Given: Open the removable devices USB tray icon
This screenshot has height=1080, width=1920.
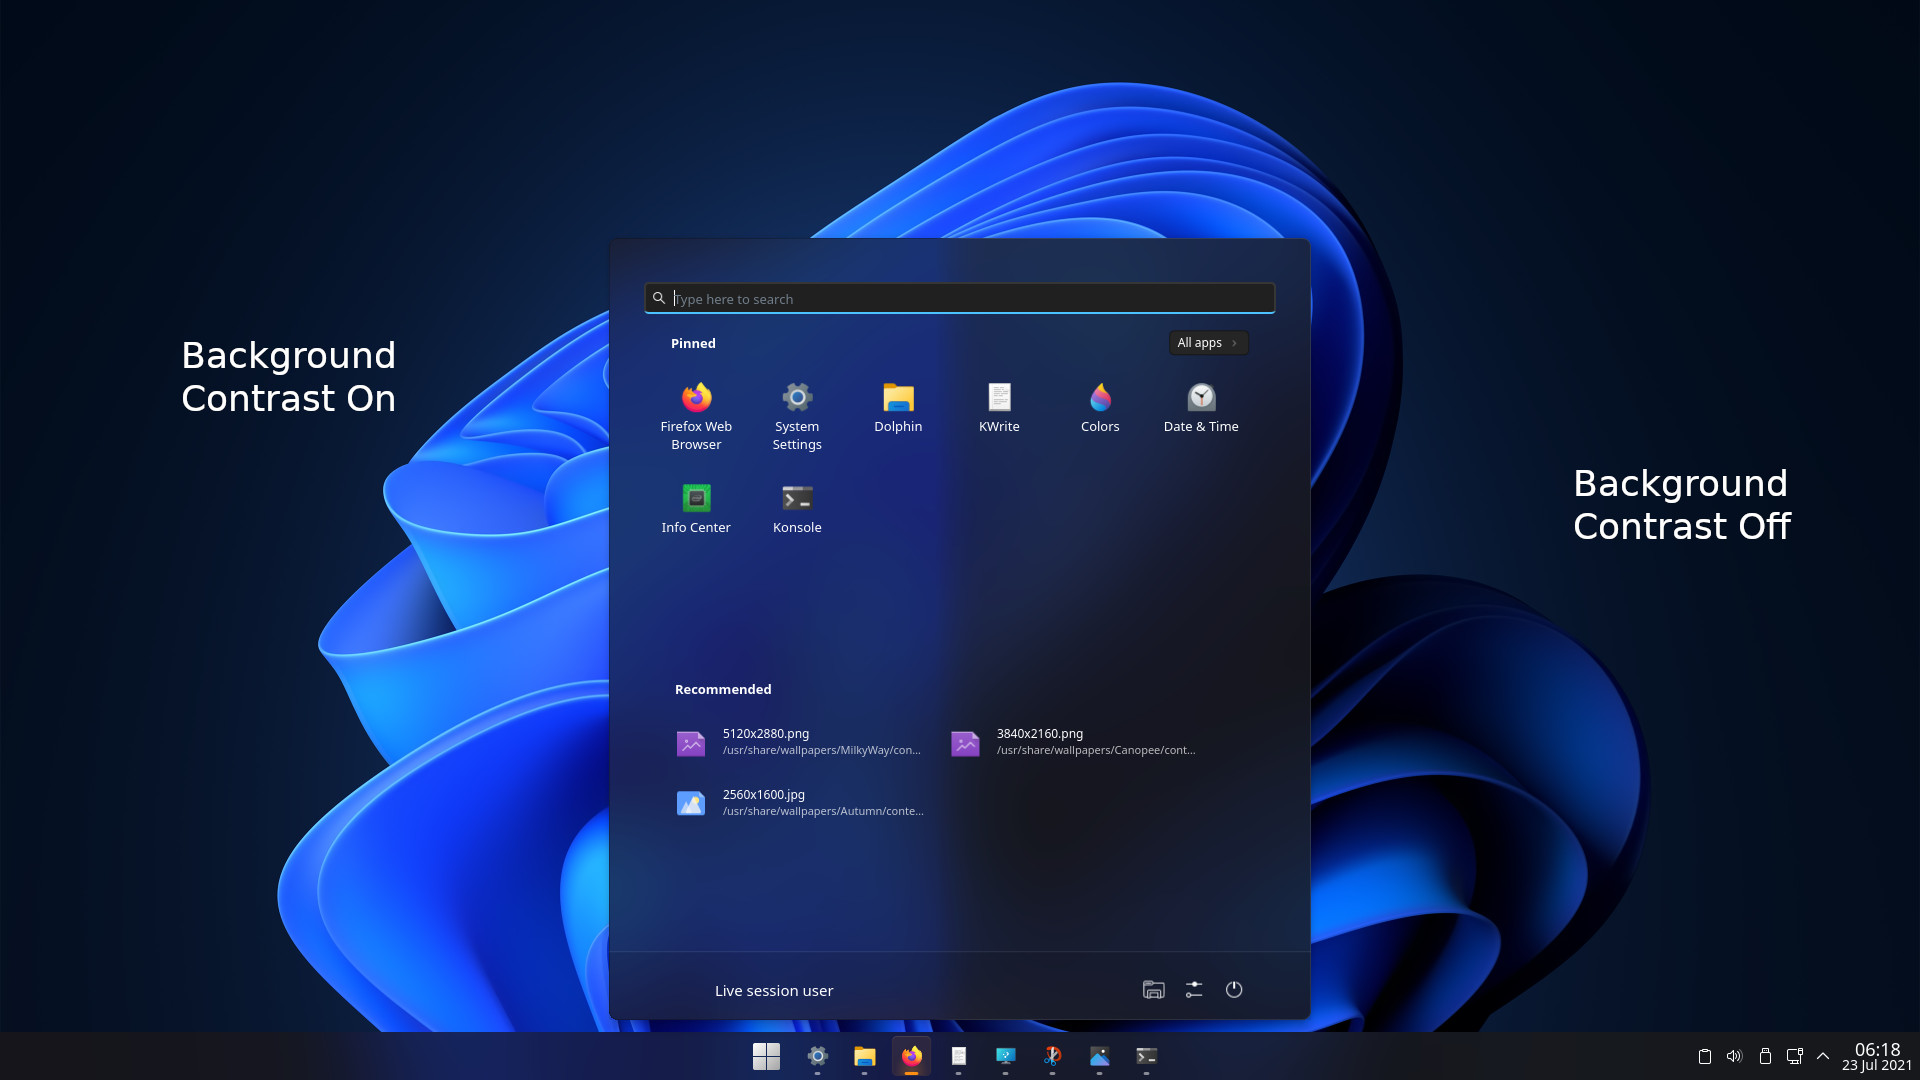Looking at the screenshot, I should point(1765,1056).
